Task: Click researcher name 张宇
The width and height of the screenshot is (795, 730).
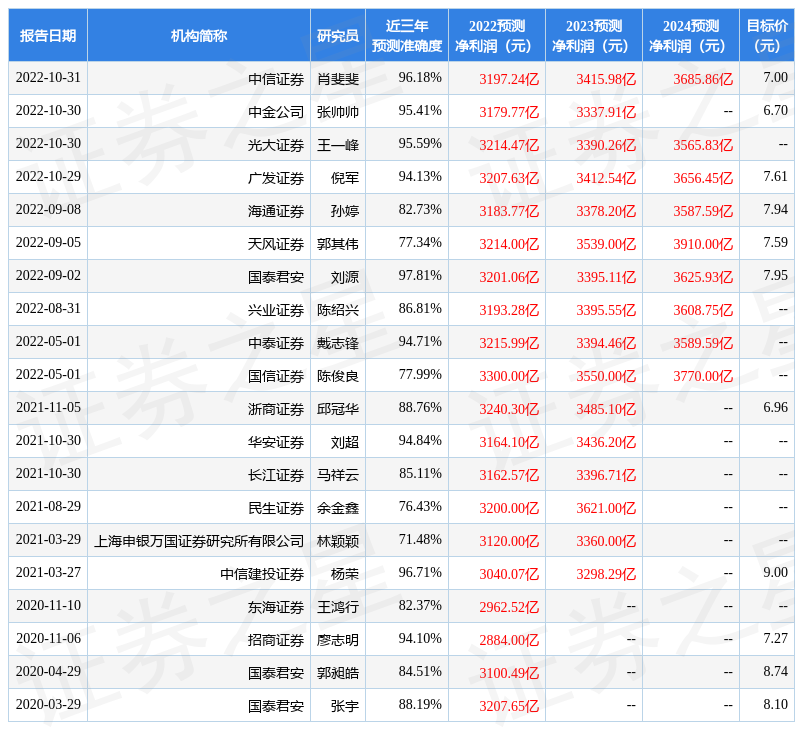Action: pos(345,705)
